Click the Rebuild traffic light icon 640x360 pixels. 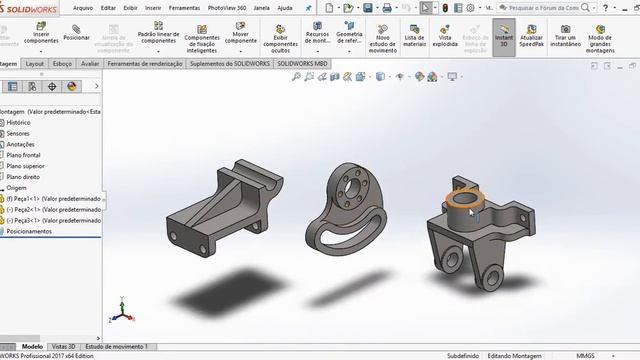click(445, 8)
